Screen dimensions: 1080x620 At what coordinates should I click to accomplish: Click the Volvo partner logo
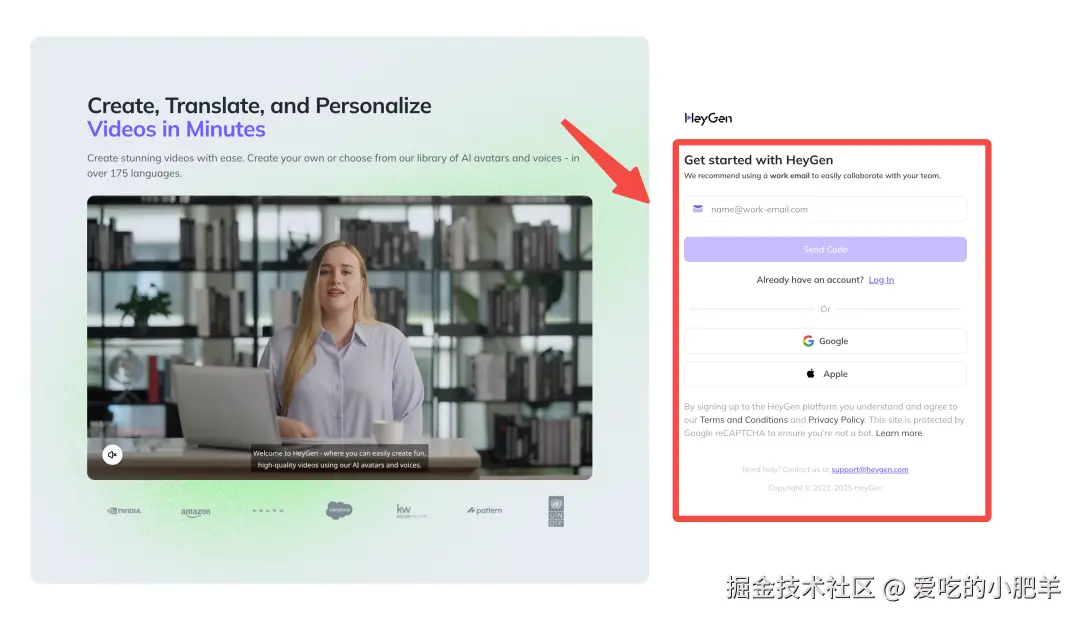[268, 510]
